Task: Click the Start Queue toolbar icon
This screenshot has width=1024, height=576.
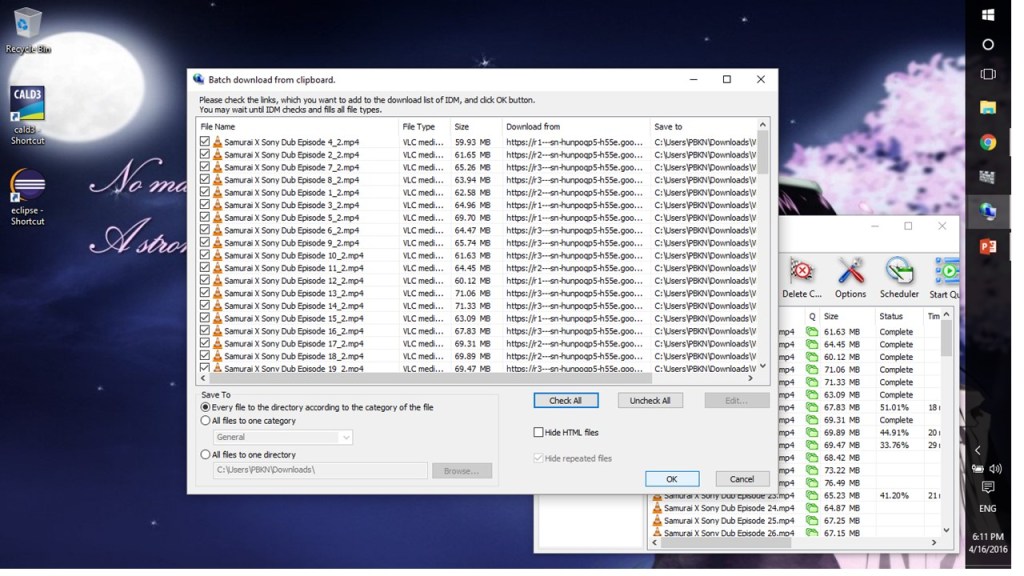Action: pos(945,275)
